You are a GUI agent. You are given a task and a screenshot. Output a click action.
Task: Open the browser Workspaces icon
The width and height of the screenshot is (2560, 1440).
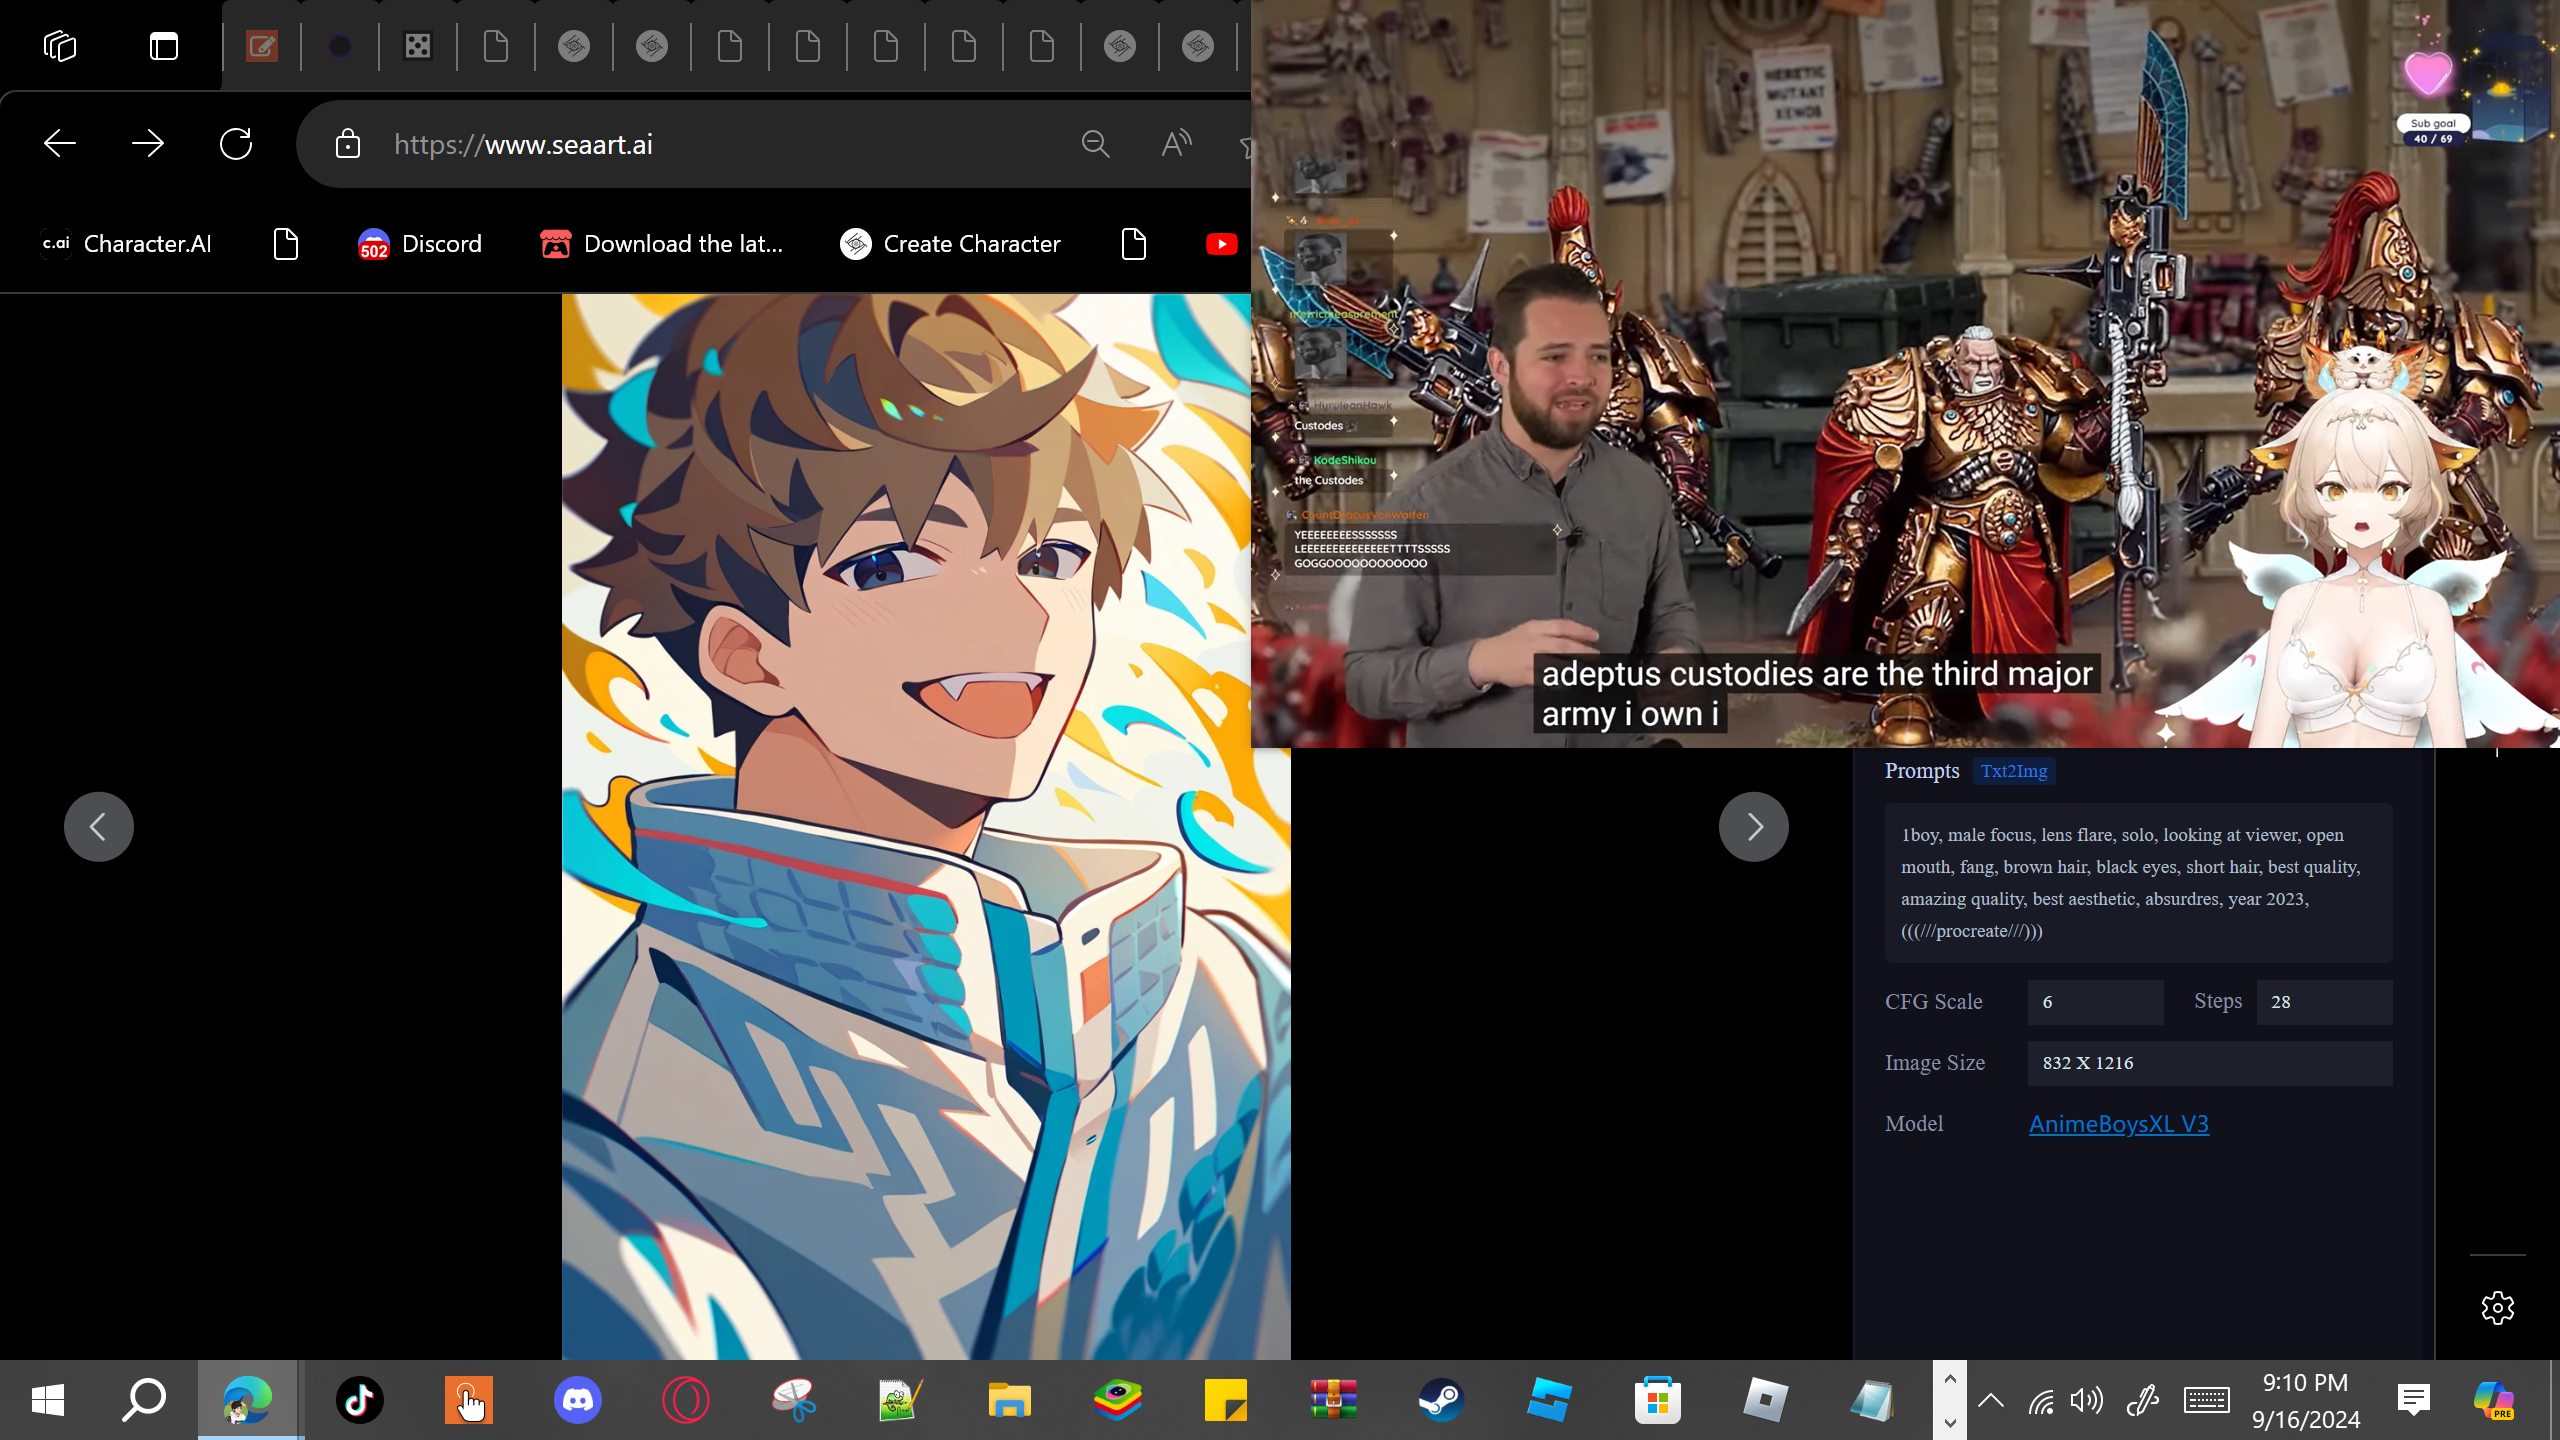pyautogui.click(x=60, y=46)
